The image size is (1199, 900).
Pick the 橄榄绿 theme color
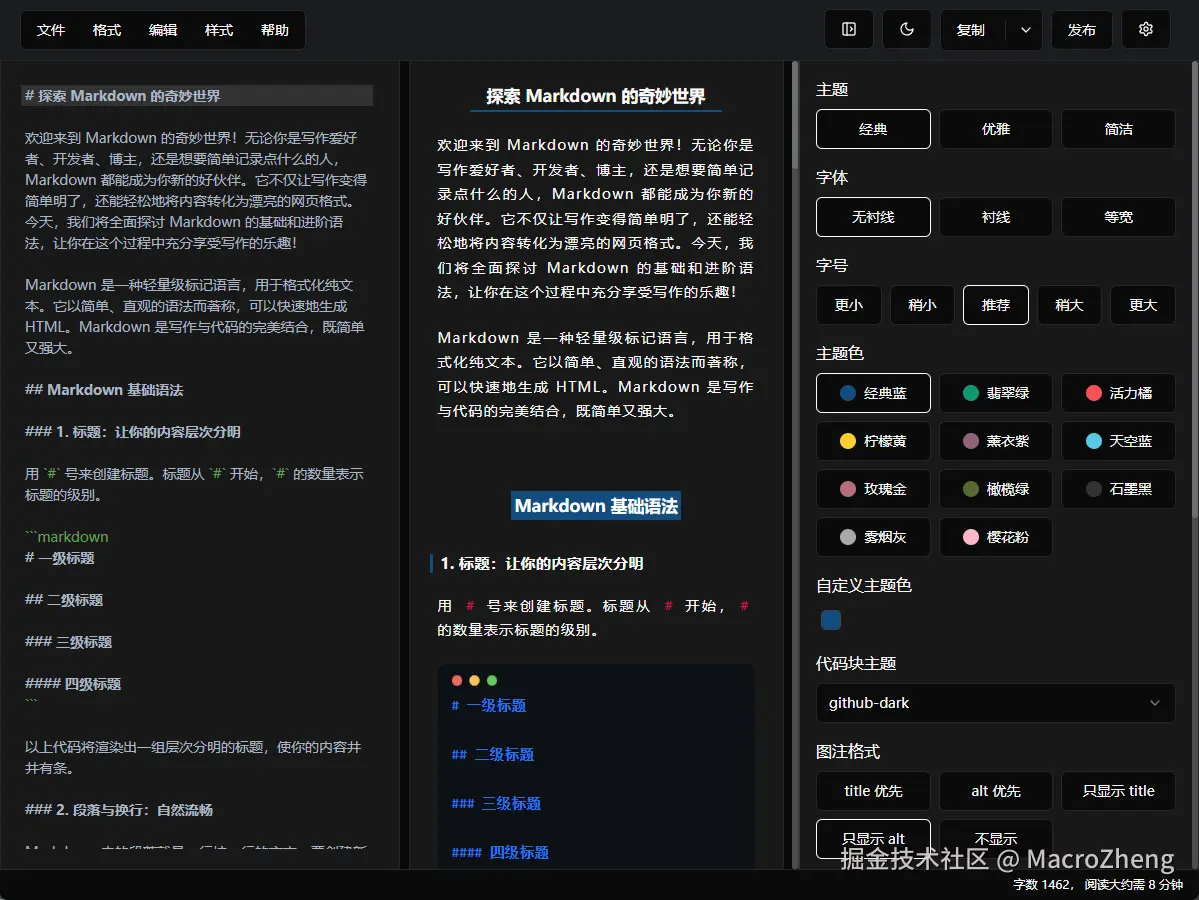[x=996, y=489]
